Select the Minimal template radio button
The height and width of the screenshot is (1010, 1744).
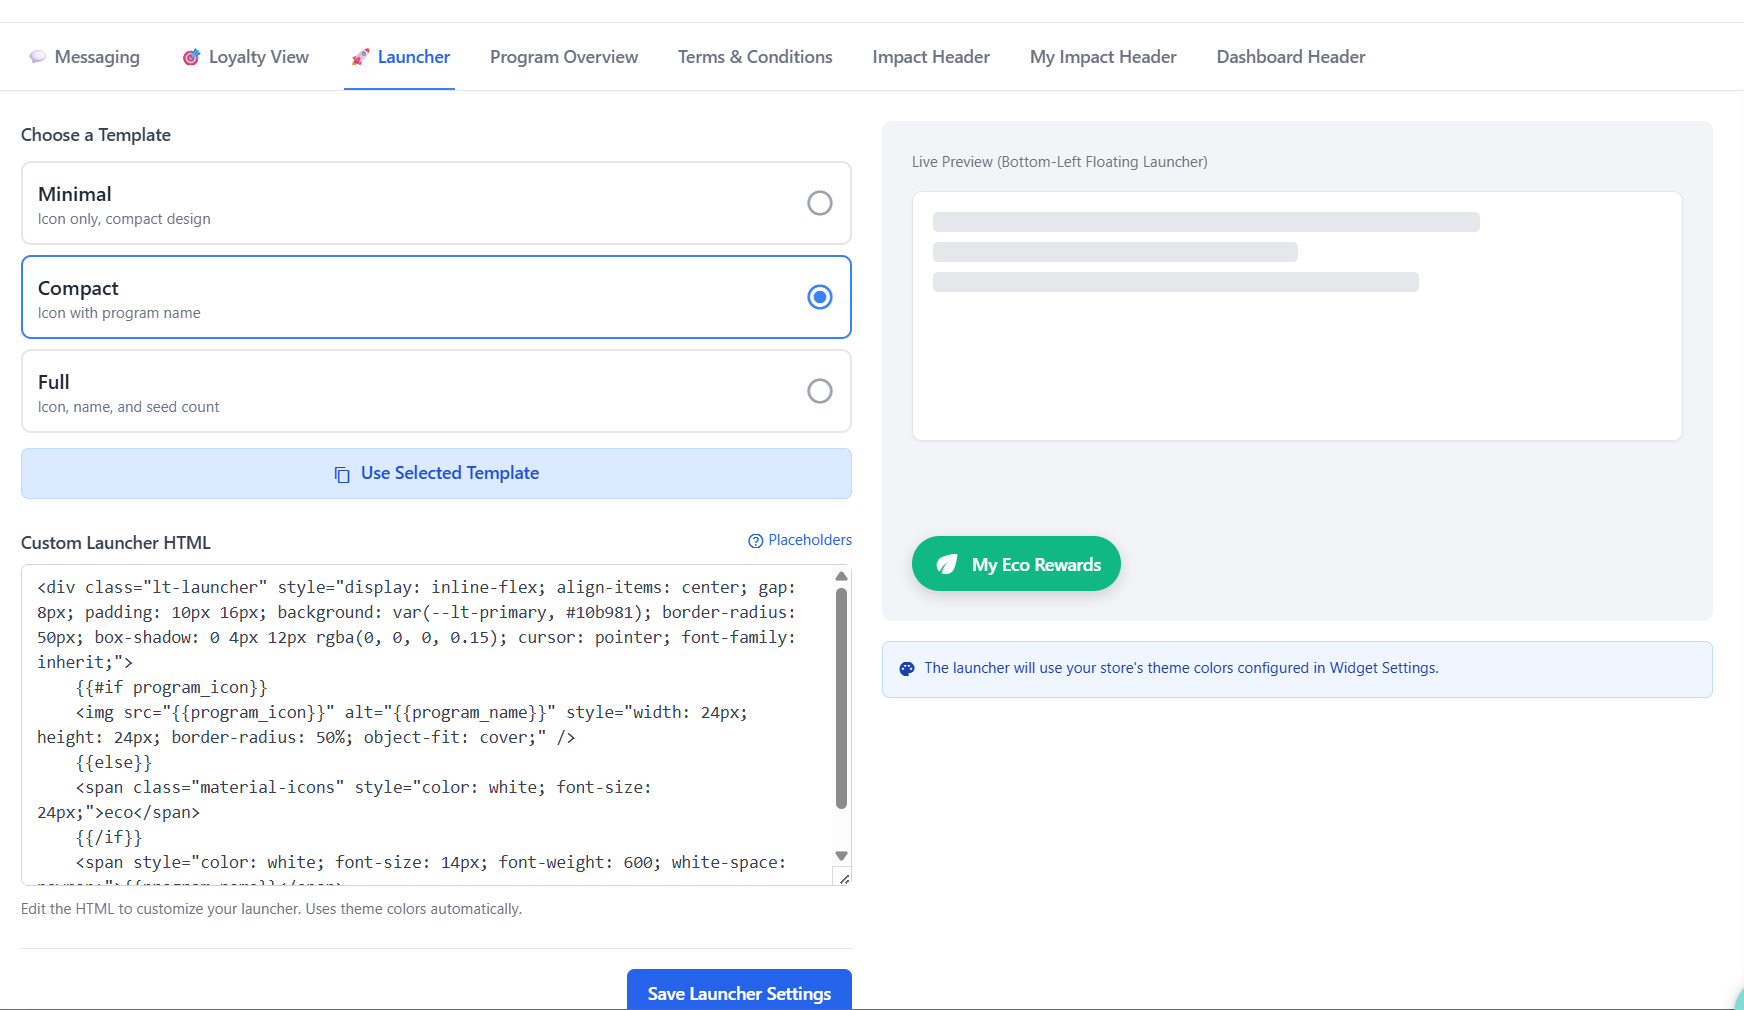[819, 203]
